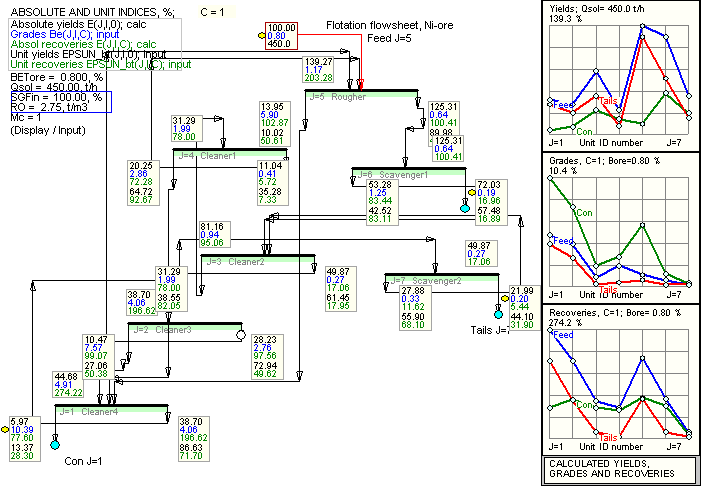Image resolution: width=701 pixels, height=486 pixels.
Task: Click the white circle on Cleaner3 end
Action: point(240,336)
